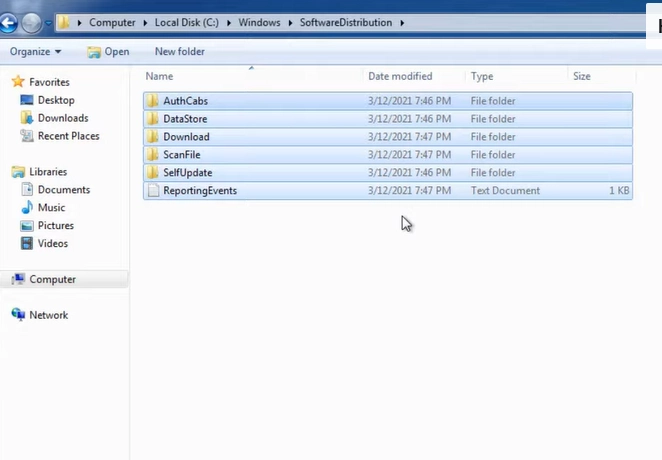Open Favorites in navigation pane
The width and height of the screenshot is (662, 460).
pyautogui.click(x=49, y=82)
